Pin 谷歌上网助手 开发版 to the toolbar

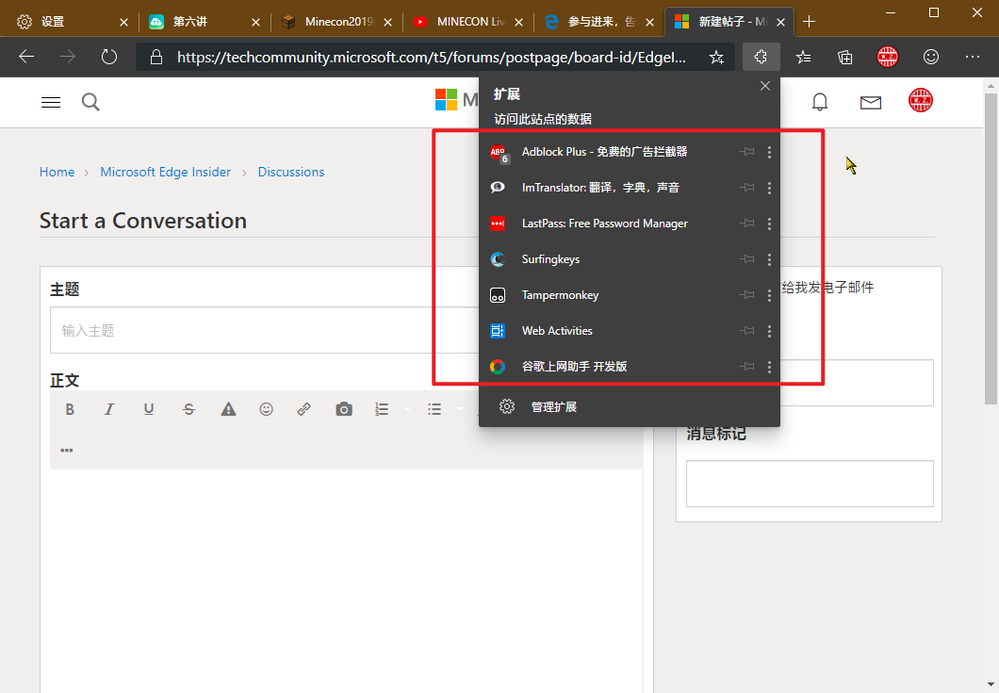click(747, 366)
